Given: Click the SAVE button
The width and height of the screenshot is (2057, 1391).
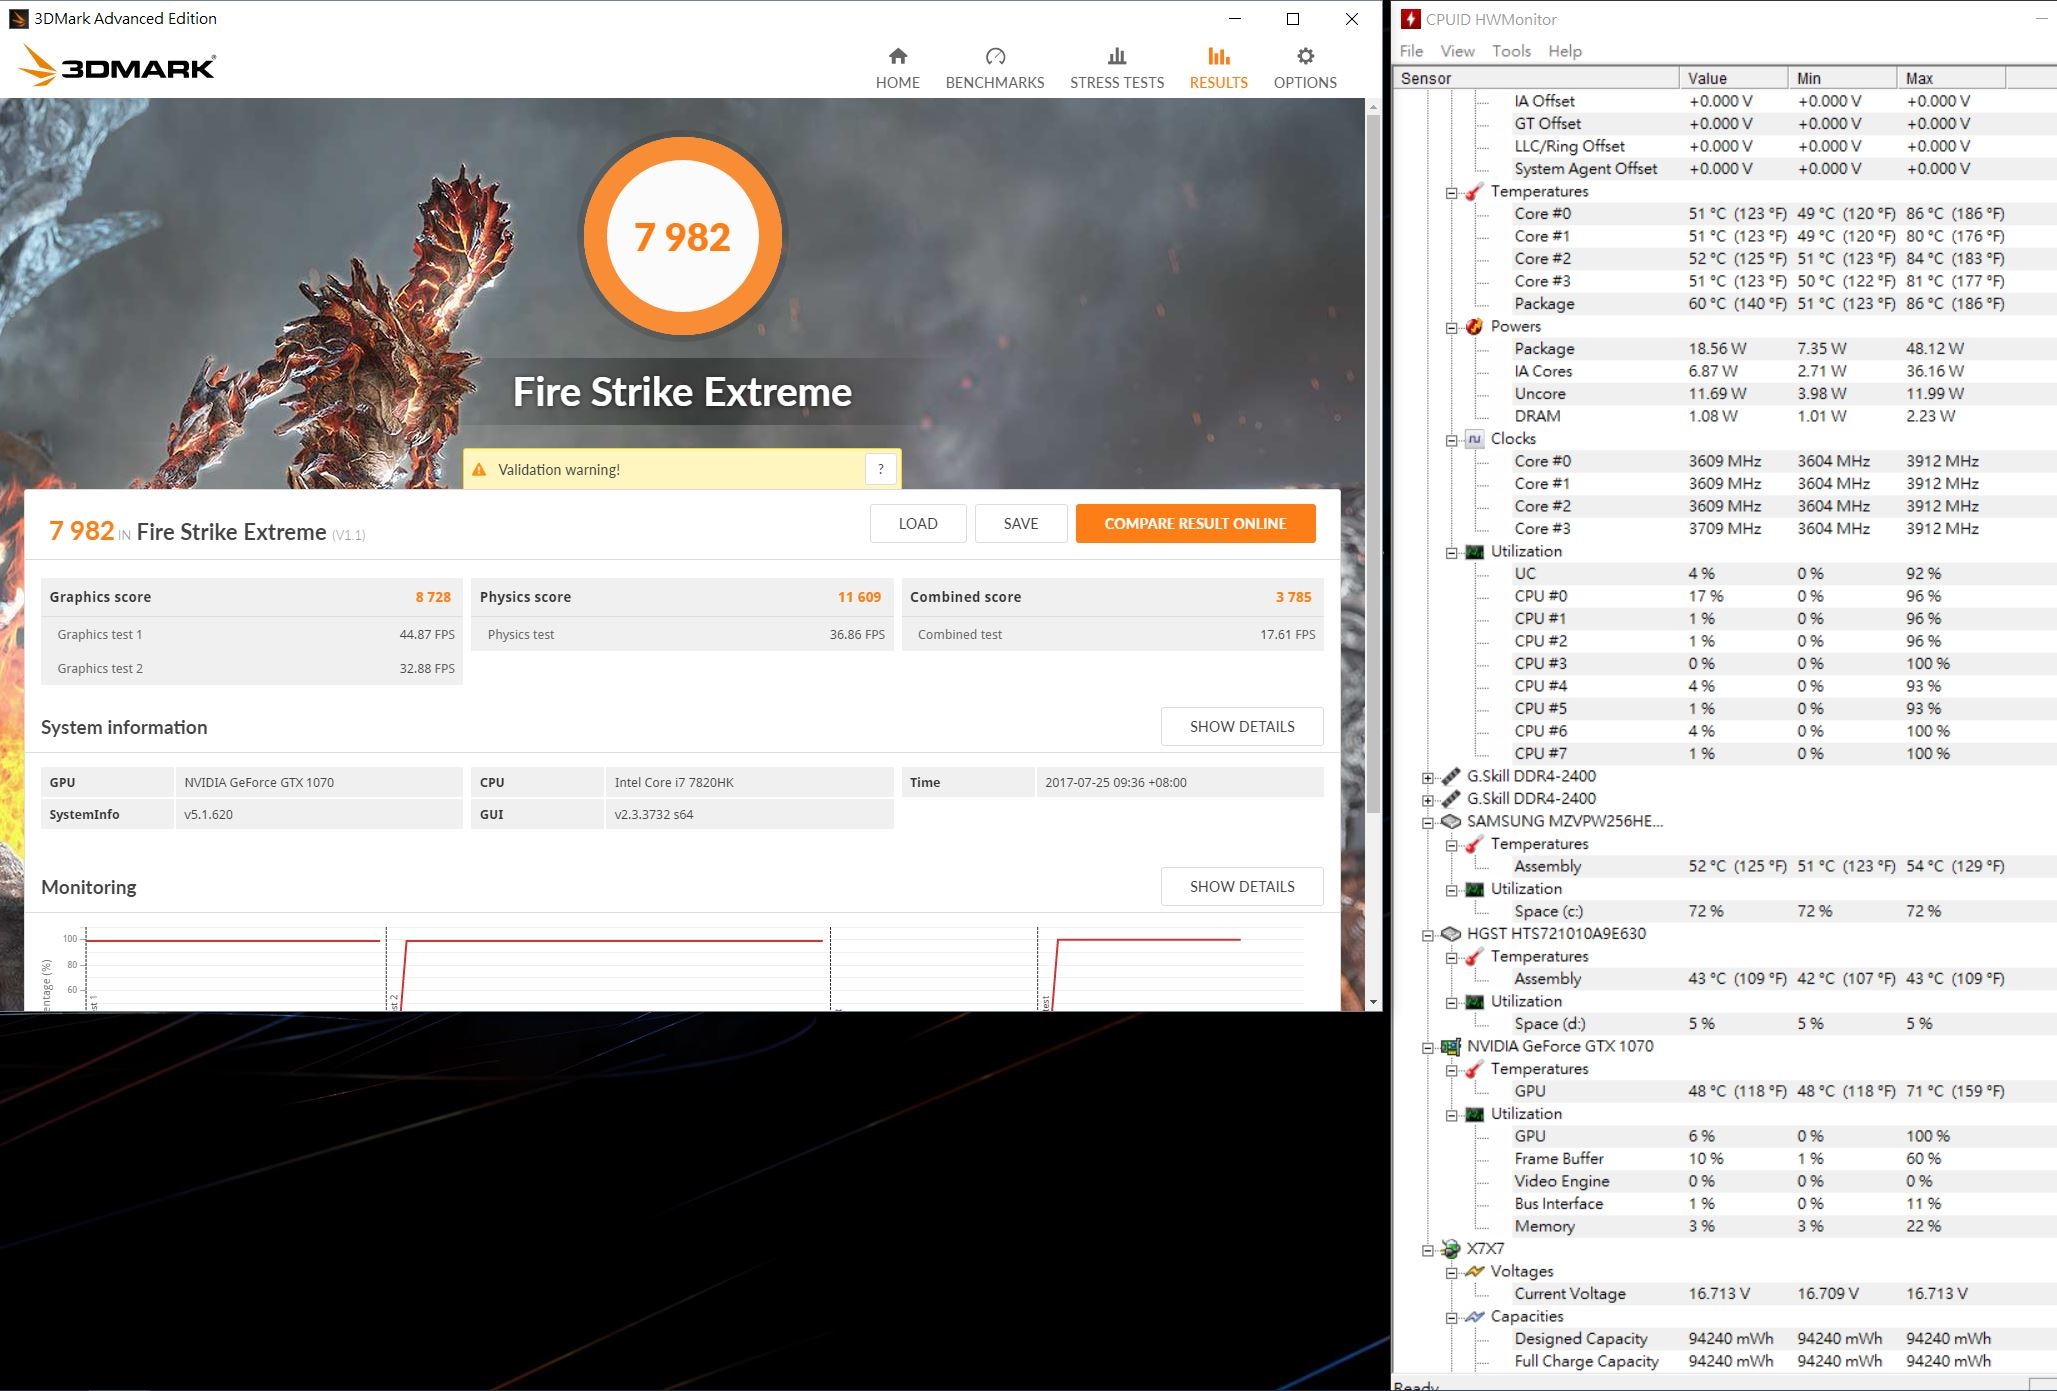Looking at the screenshot, I should [x=1021, y=523].
